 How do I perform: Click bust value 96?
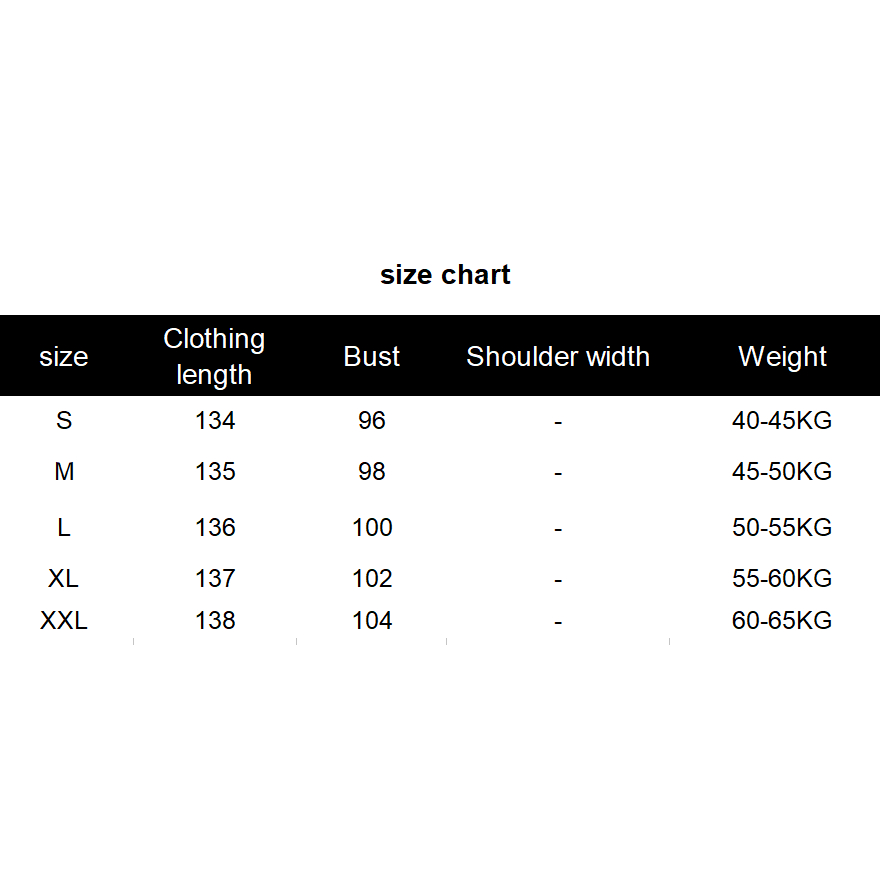372,421
